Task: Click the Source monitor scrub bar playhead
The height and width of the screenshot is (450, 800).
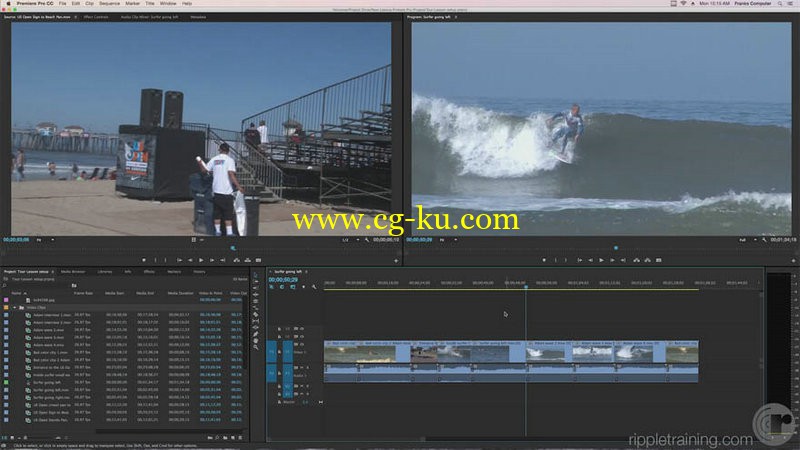Action: (233, 248)
